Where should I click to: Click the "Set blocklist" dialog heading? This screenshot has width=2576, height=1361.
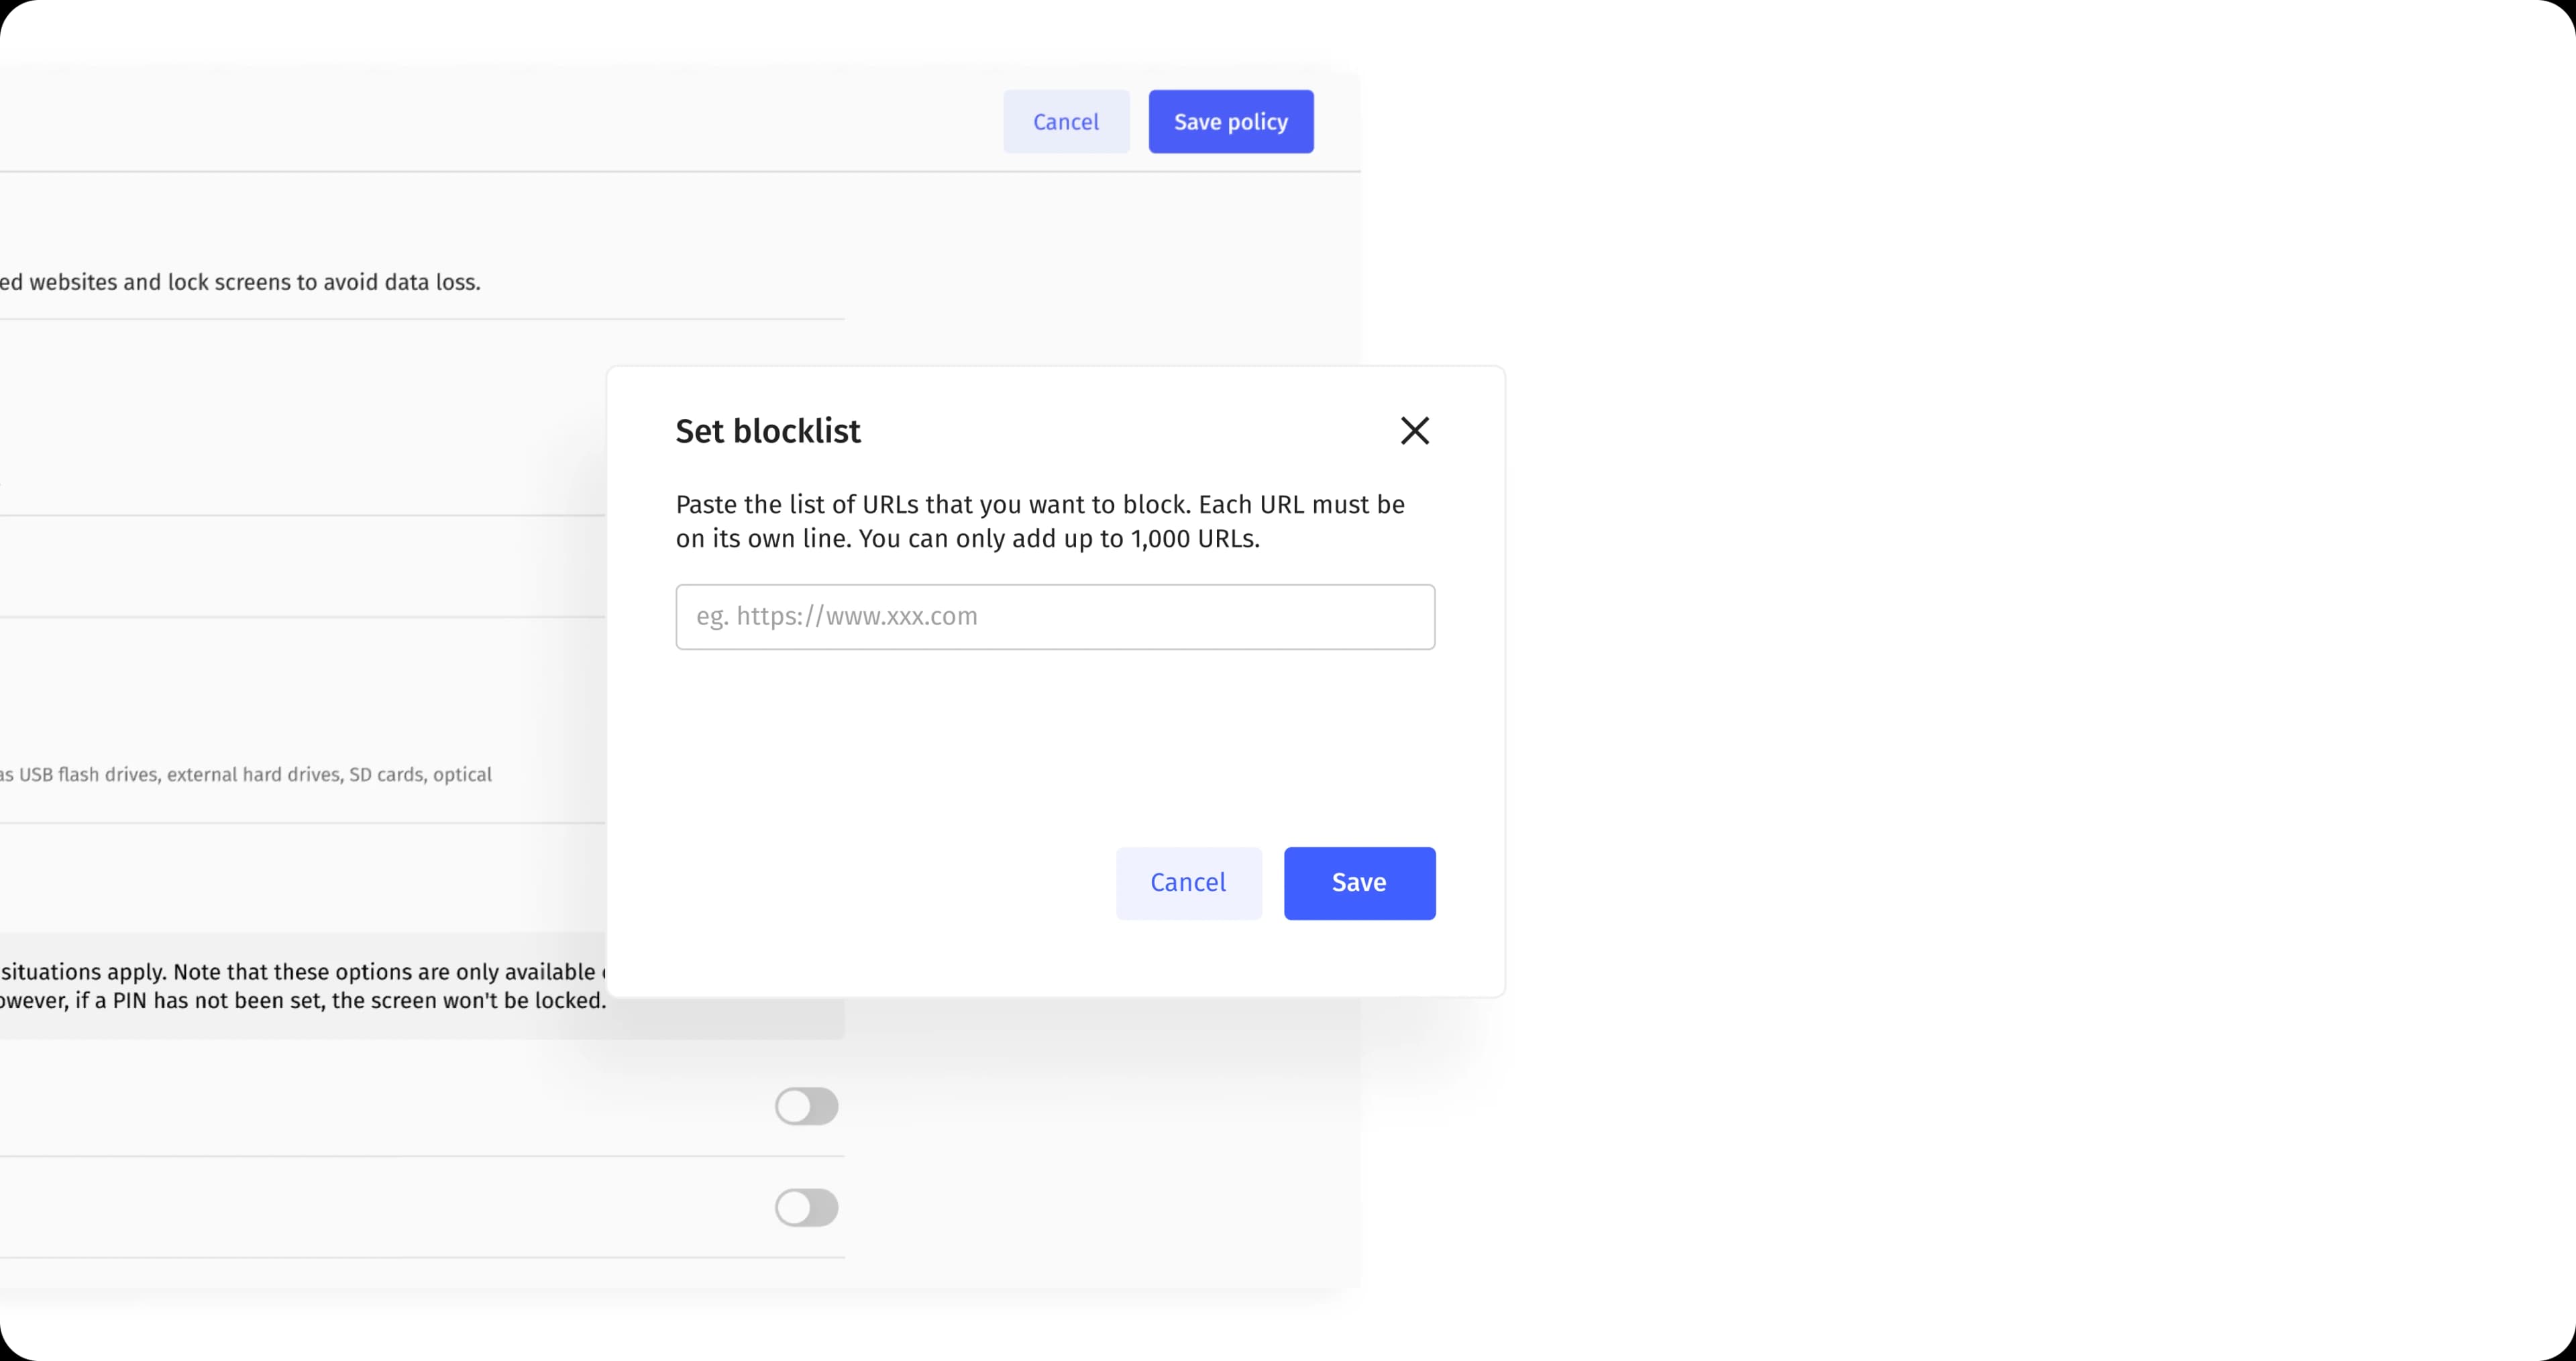click(x=767, y=431)
